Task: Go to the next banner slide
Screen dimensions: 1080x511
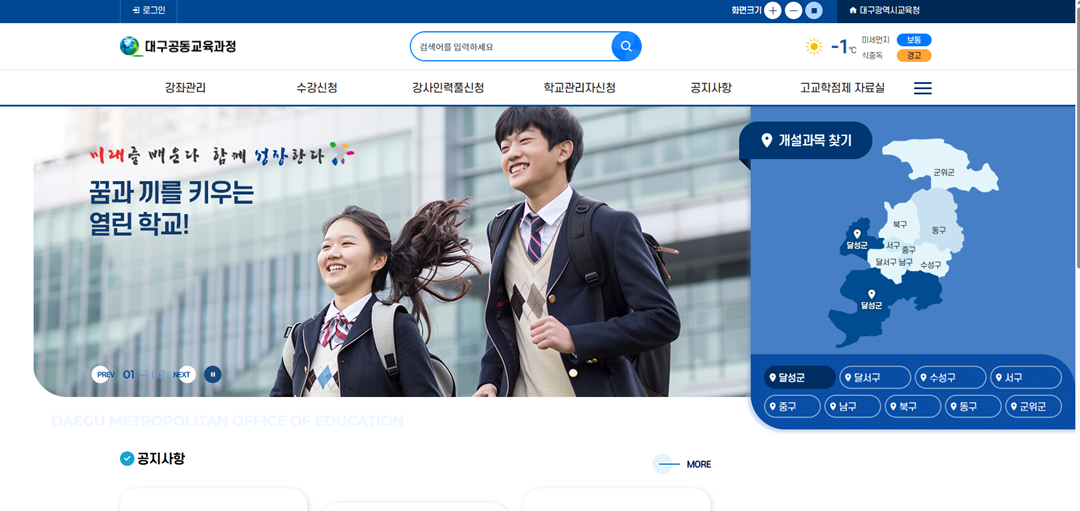Action: [x=182, y=374]
